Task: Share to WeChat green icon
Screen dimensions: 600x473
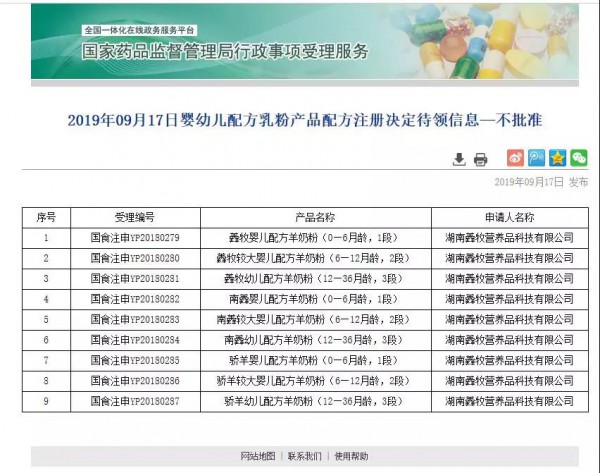Action: coord(579,158)
